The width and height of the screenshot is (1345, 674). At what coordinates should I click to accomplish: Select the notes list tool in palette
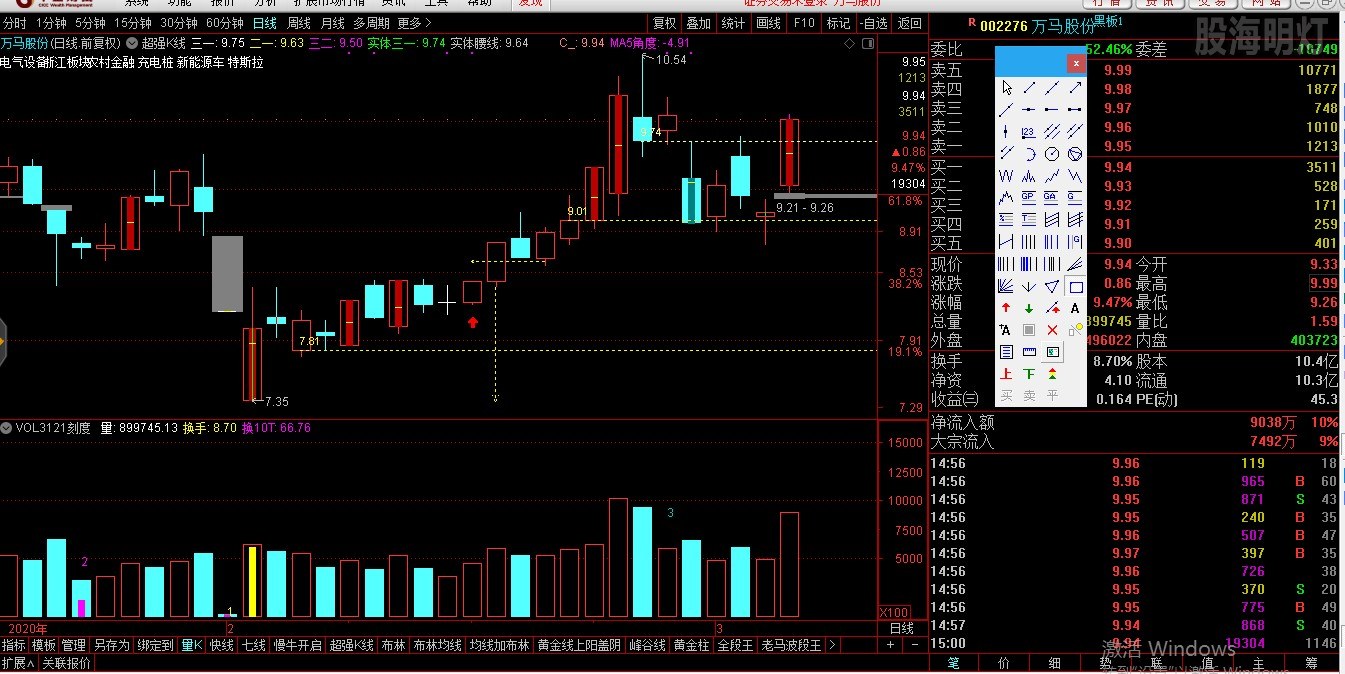click(1006, 352)
